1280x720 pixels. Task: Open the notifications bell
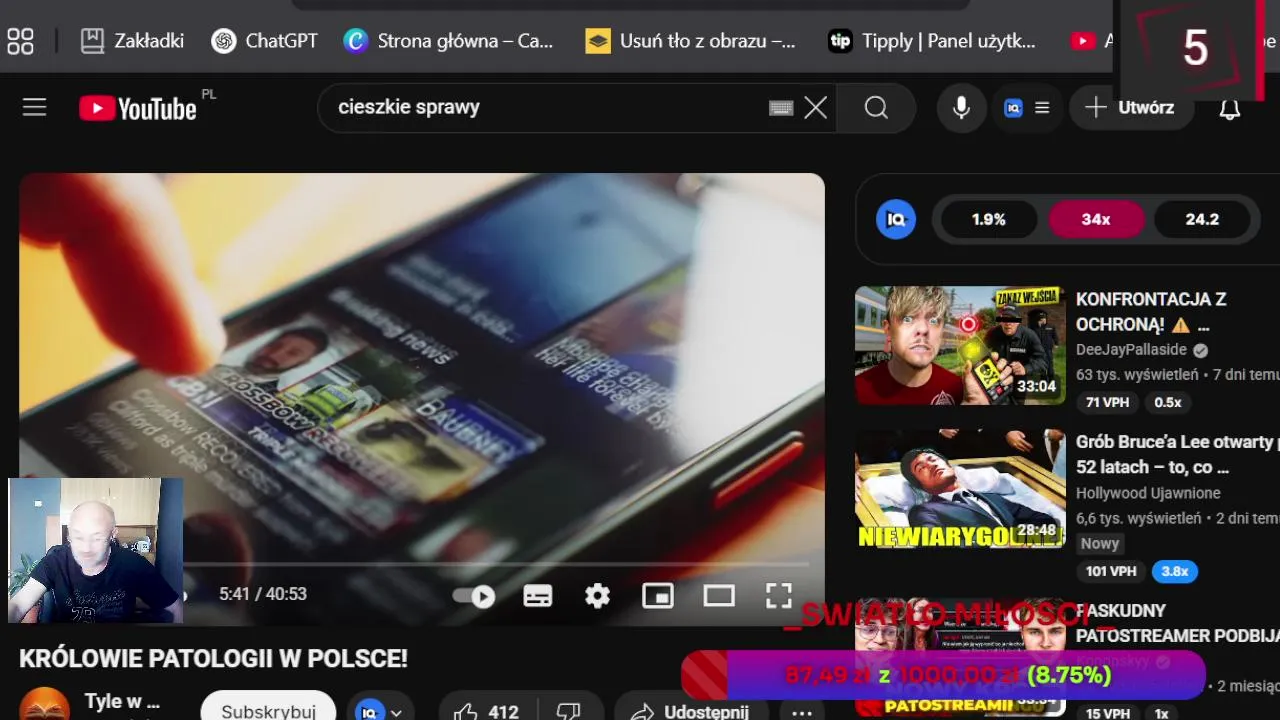[1230, 109]
